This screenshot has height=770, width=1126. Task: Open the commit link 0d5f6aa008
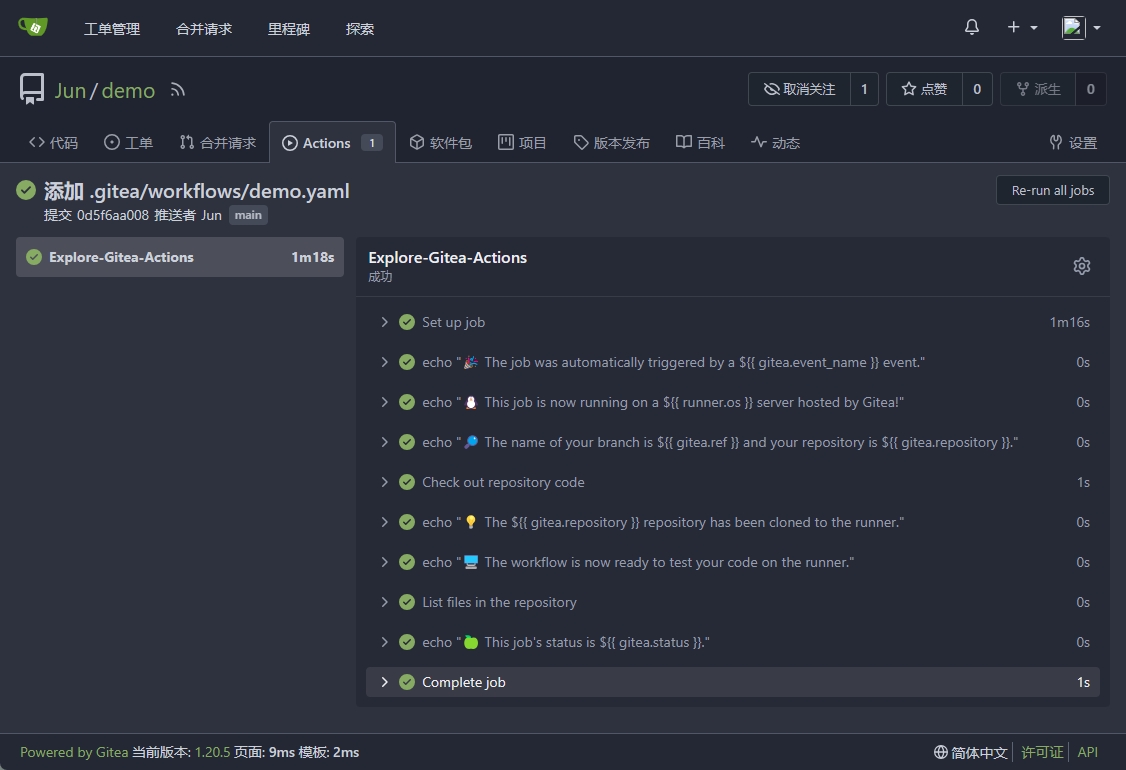pos(112,215)
